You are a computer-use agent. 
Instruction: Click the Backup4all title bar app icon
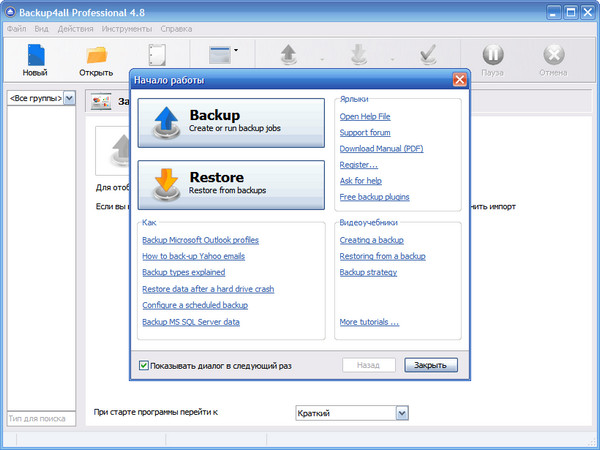(x=11, y=12)
